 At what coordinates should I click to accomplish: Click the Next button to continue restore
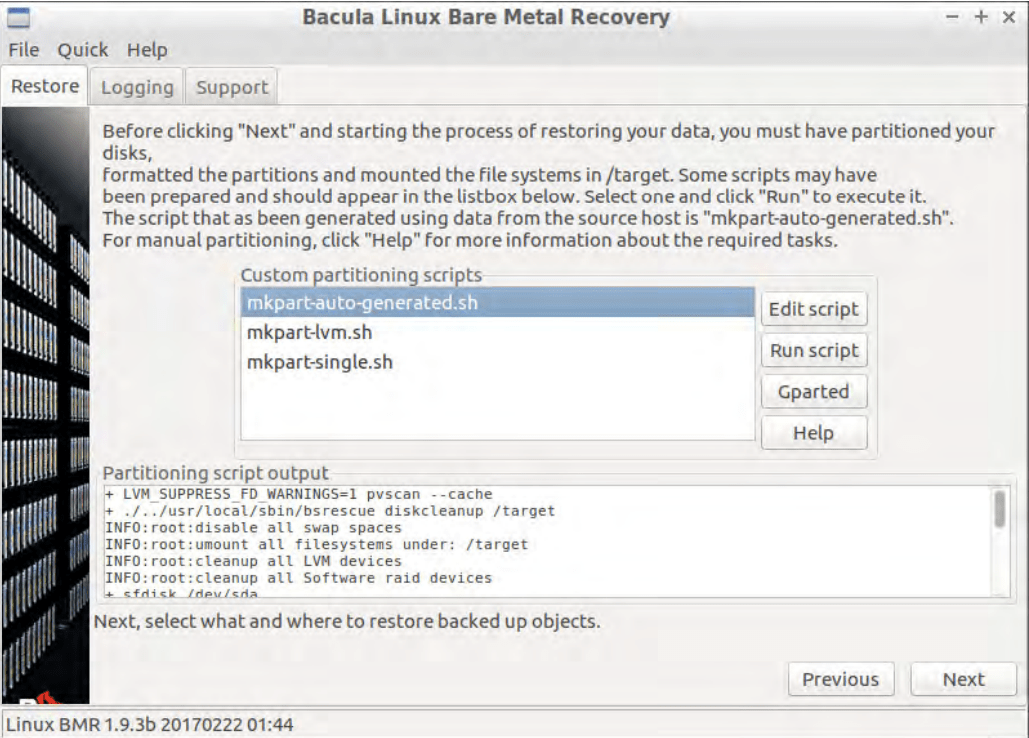(x=963, y=679)
